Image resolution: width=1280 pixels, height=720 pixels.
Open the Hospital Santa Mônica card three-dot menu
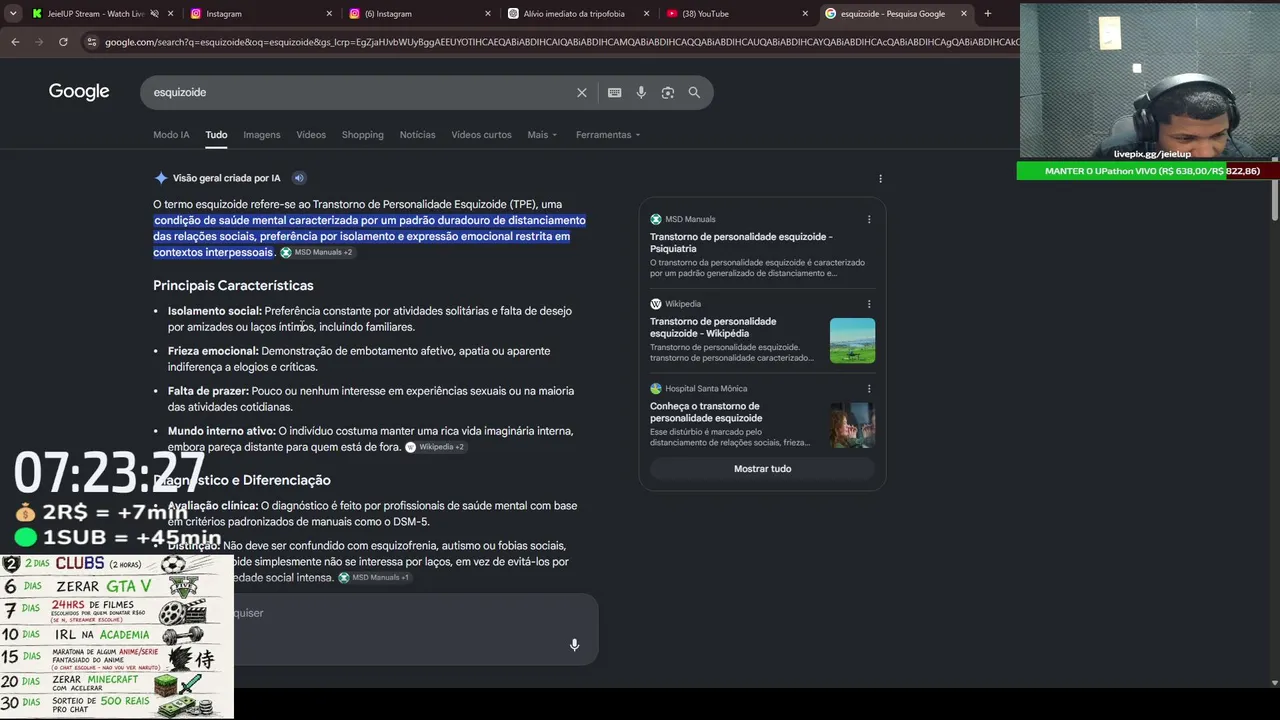(x=869, y=389)
